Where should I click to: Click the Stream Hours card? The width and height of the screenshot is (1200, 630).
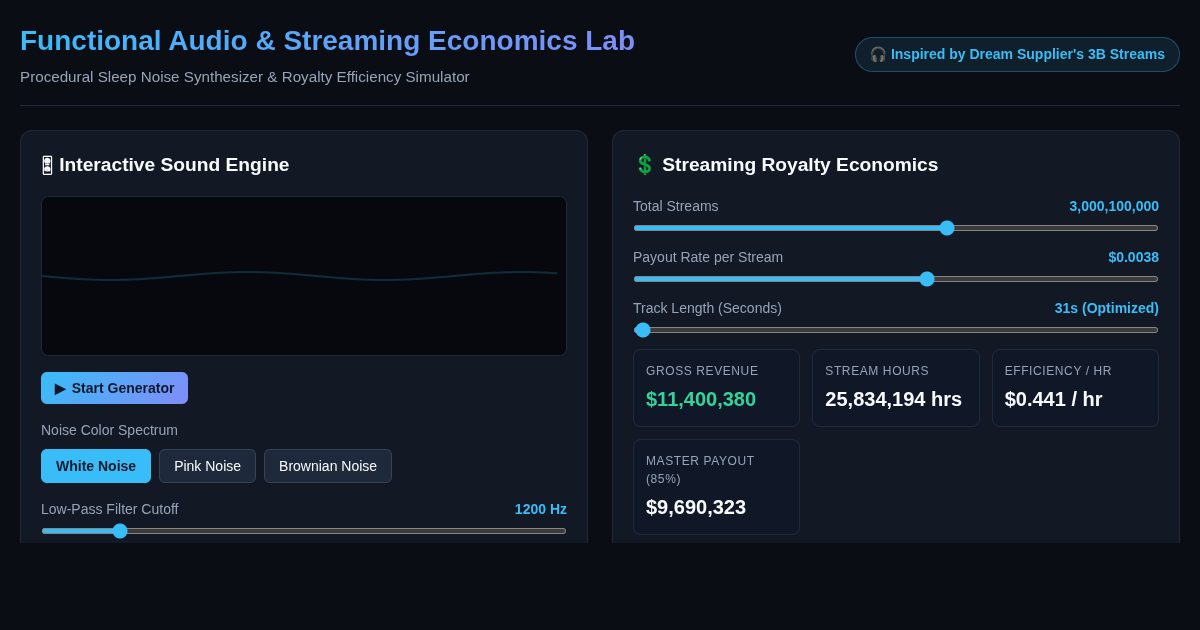click(x=896, y=388)
